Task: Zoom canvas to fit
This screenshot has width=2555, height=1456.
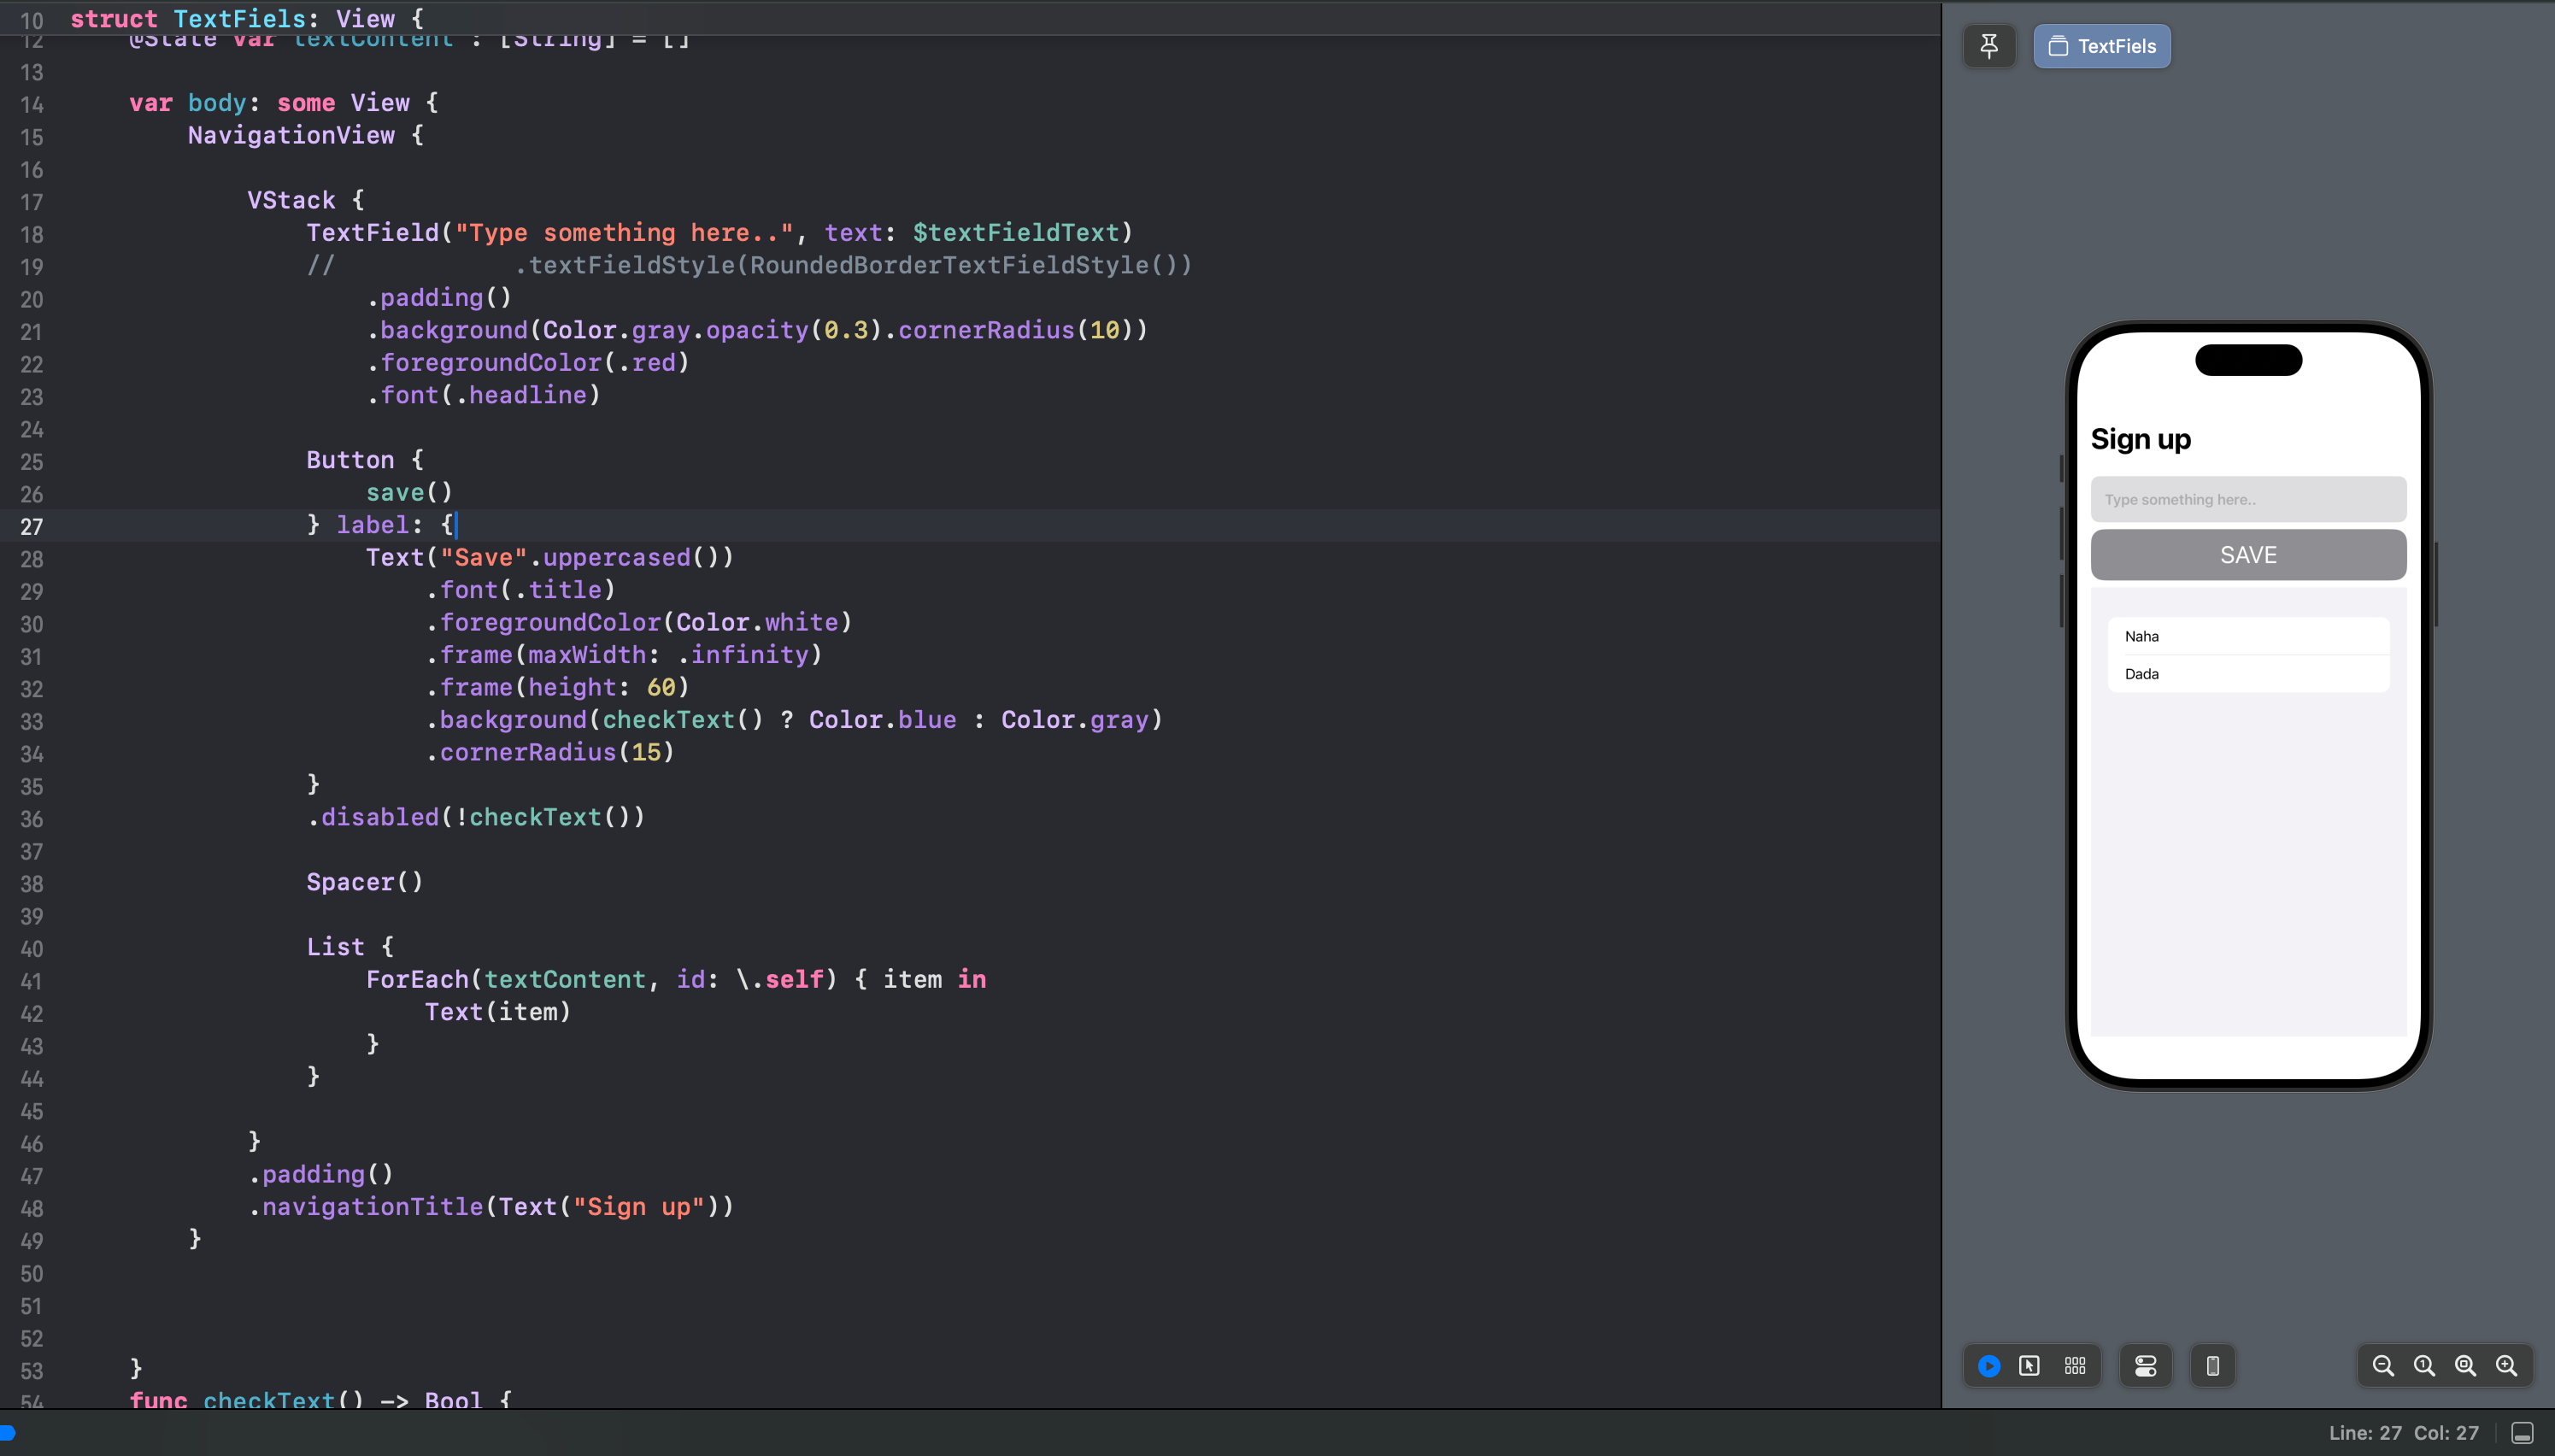Action: click(2465, 1366)
